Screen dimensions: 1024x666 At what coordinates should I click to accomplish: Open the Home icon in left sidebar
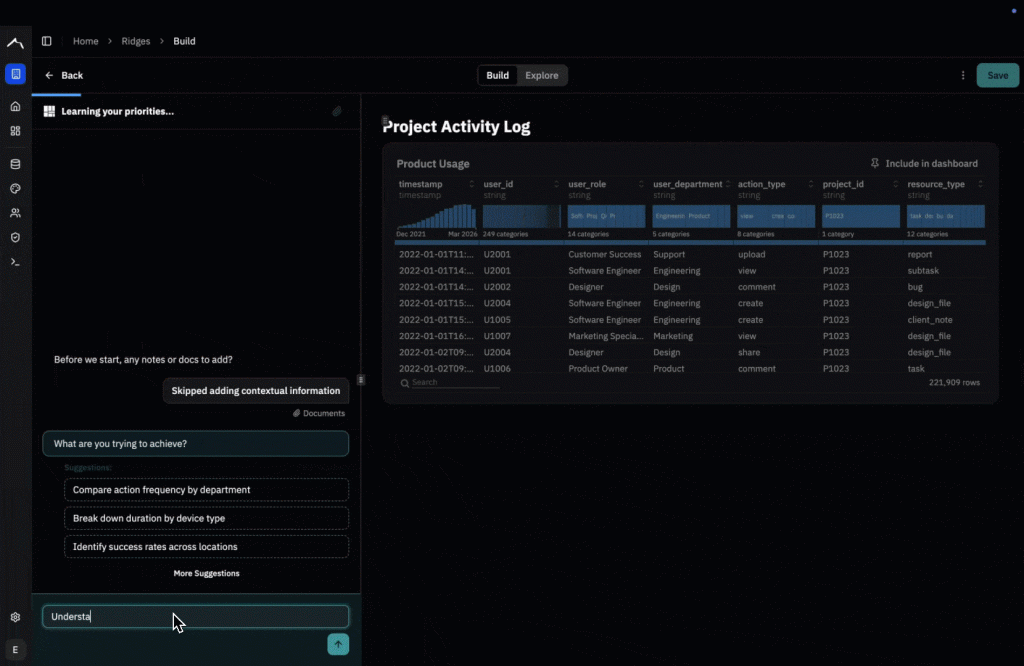click(x=15, y=106)
